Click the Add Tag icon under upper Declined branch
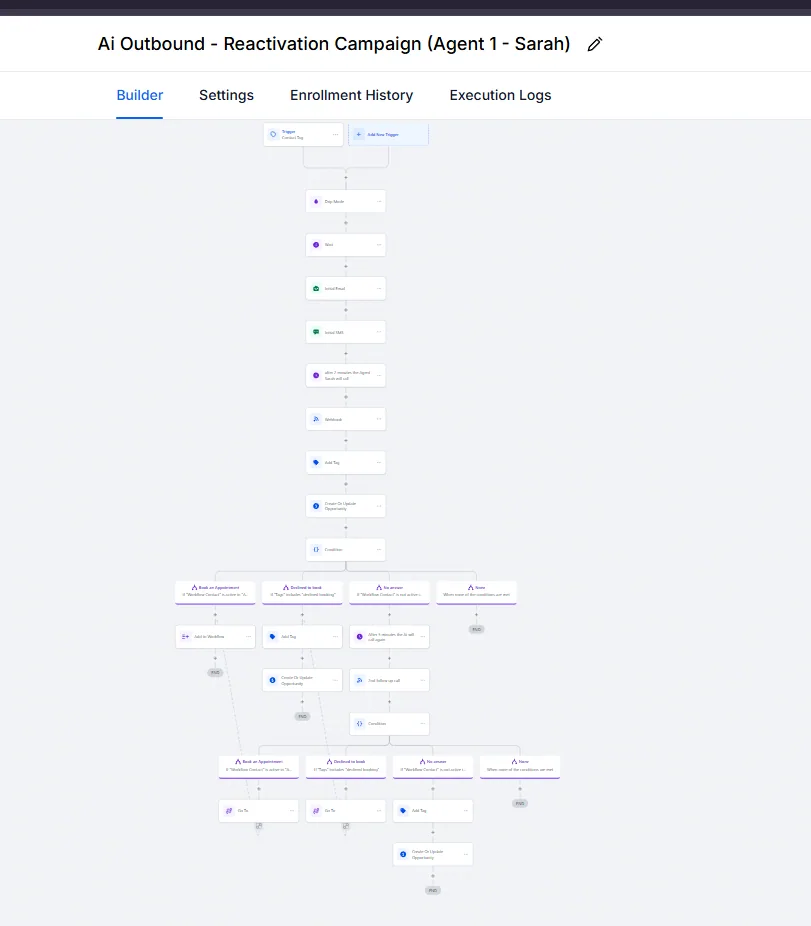811x926 pixels. (272, 637)
